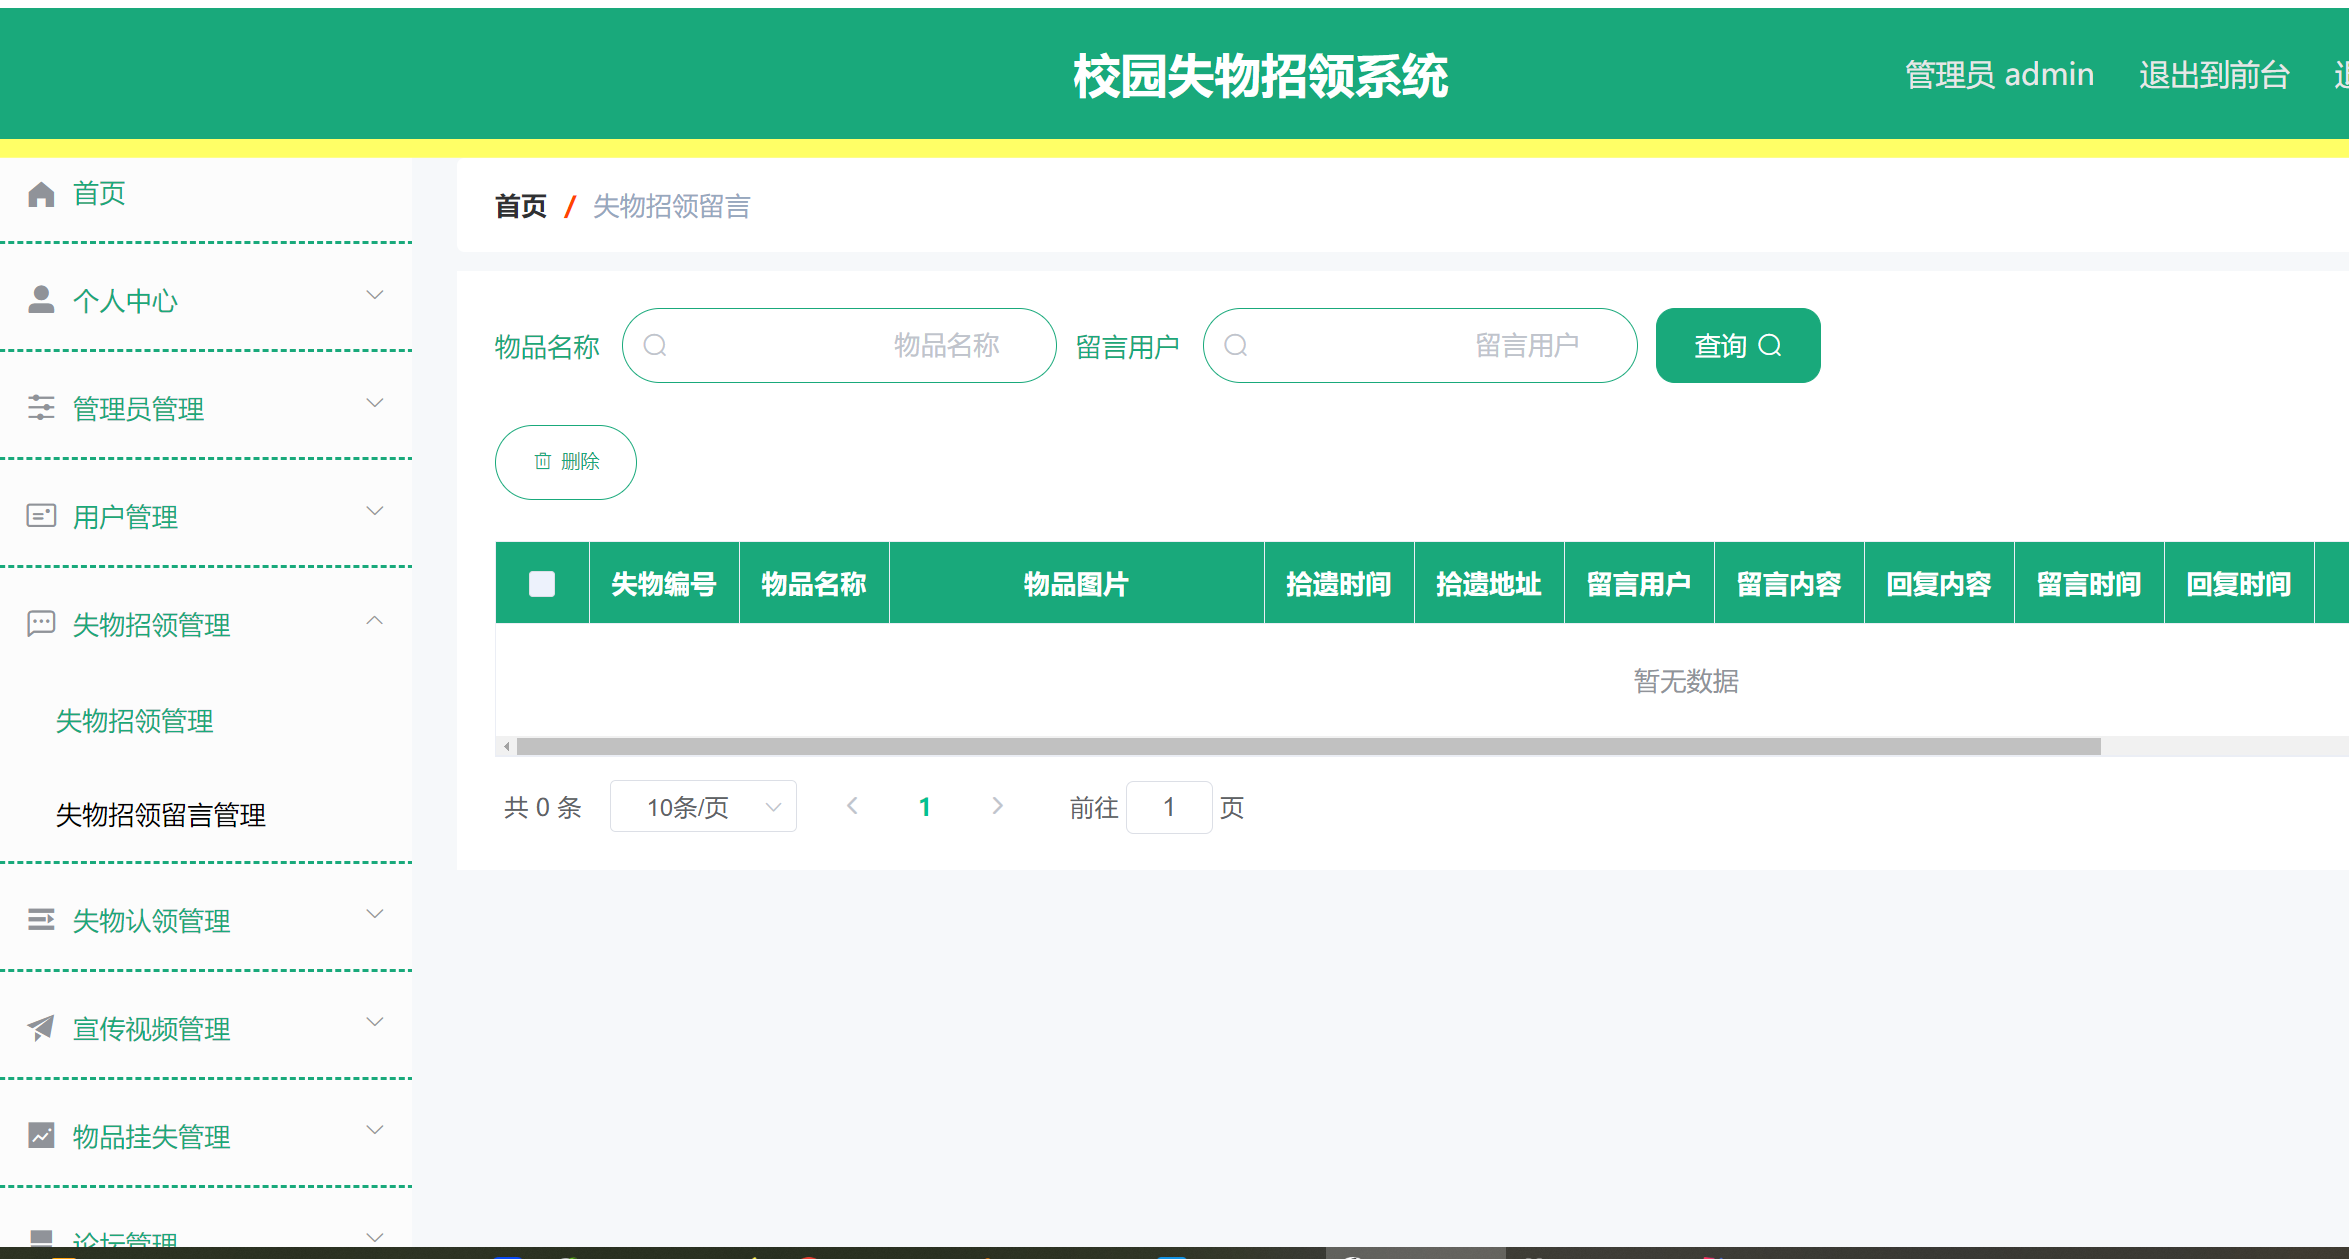The width and height of the screenshot is (2349, 1259).
Task: Click the magnifier icon inside 物品名称 search box
Action: 657,345
